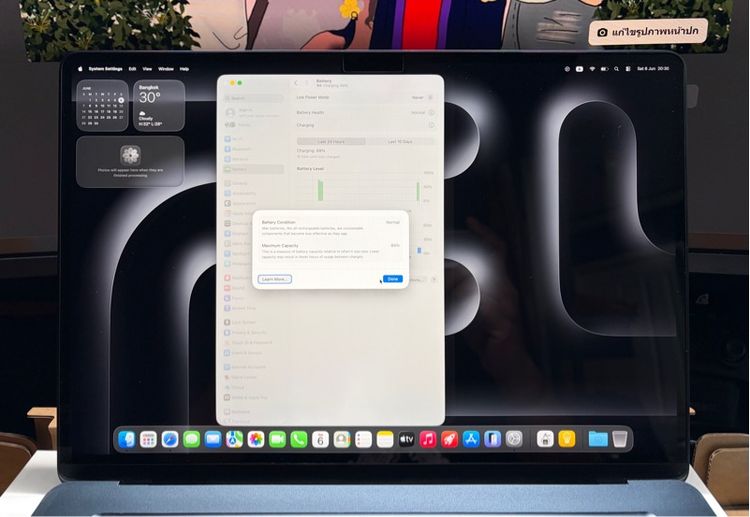Go back in System Settings
Image resolution: width=750 pixels, height=517 pixels.
296,83
